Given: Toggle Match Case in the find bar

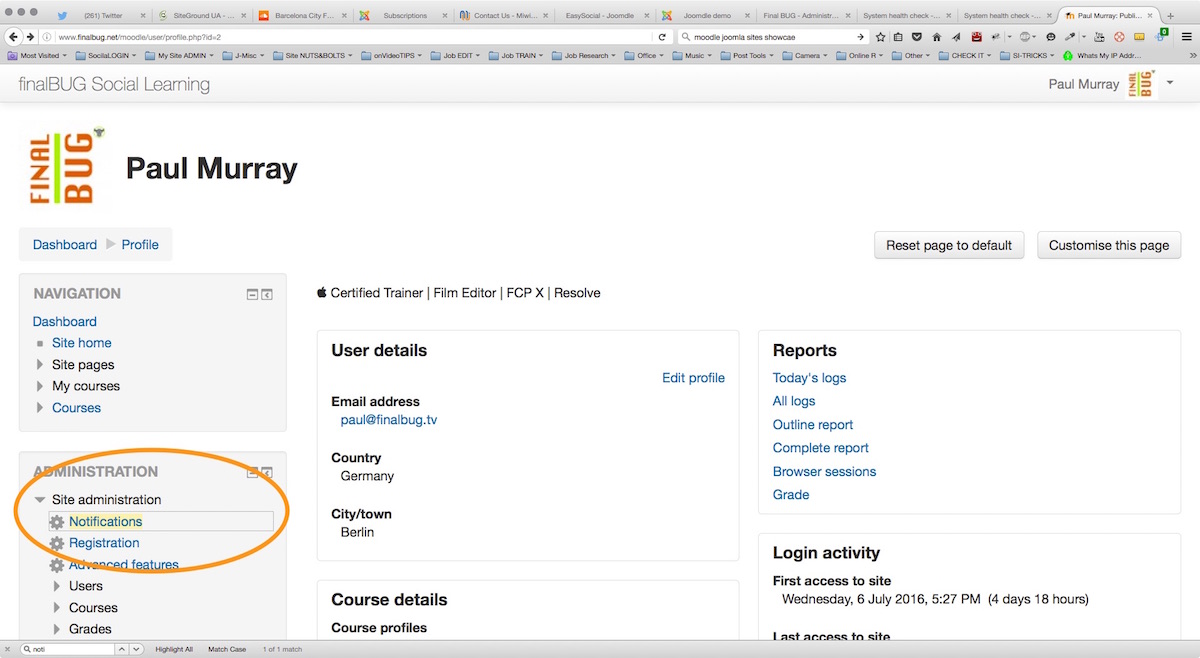Looking at the screenshot, I should (x=227, y=650).
